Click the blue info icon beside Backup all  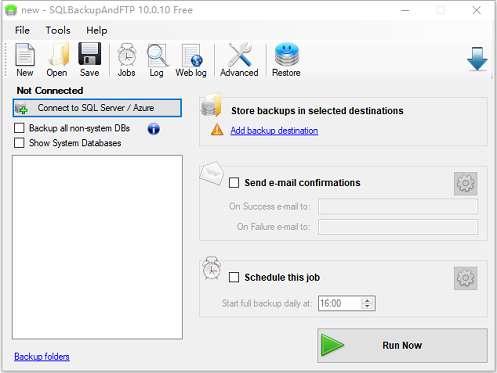pos(153,129)
